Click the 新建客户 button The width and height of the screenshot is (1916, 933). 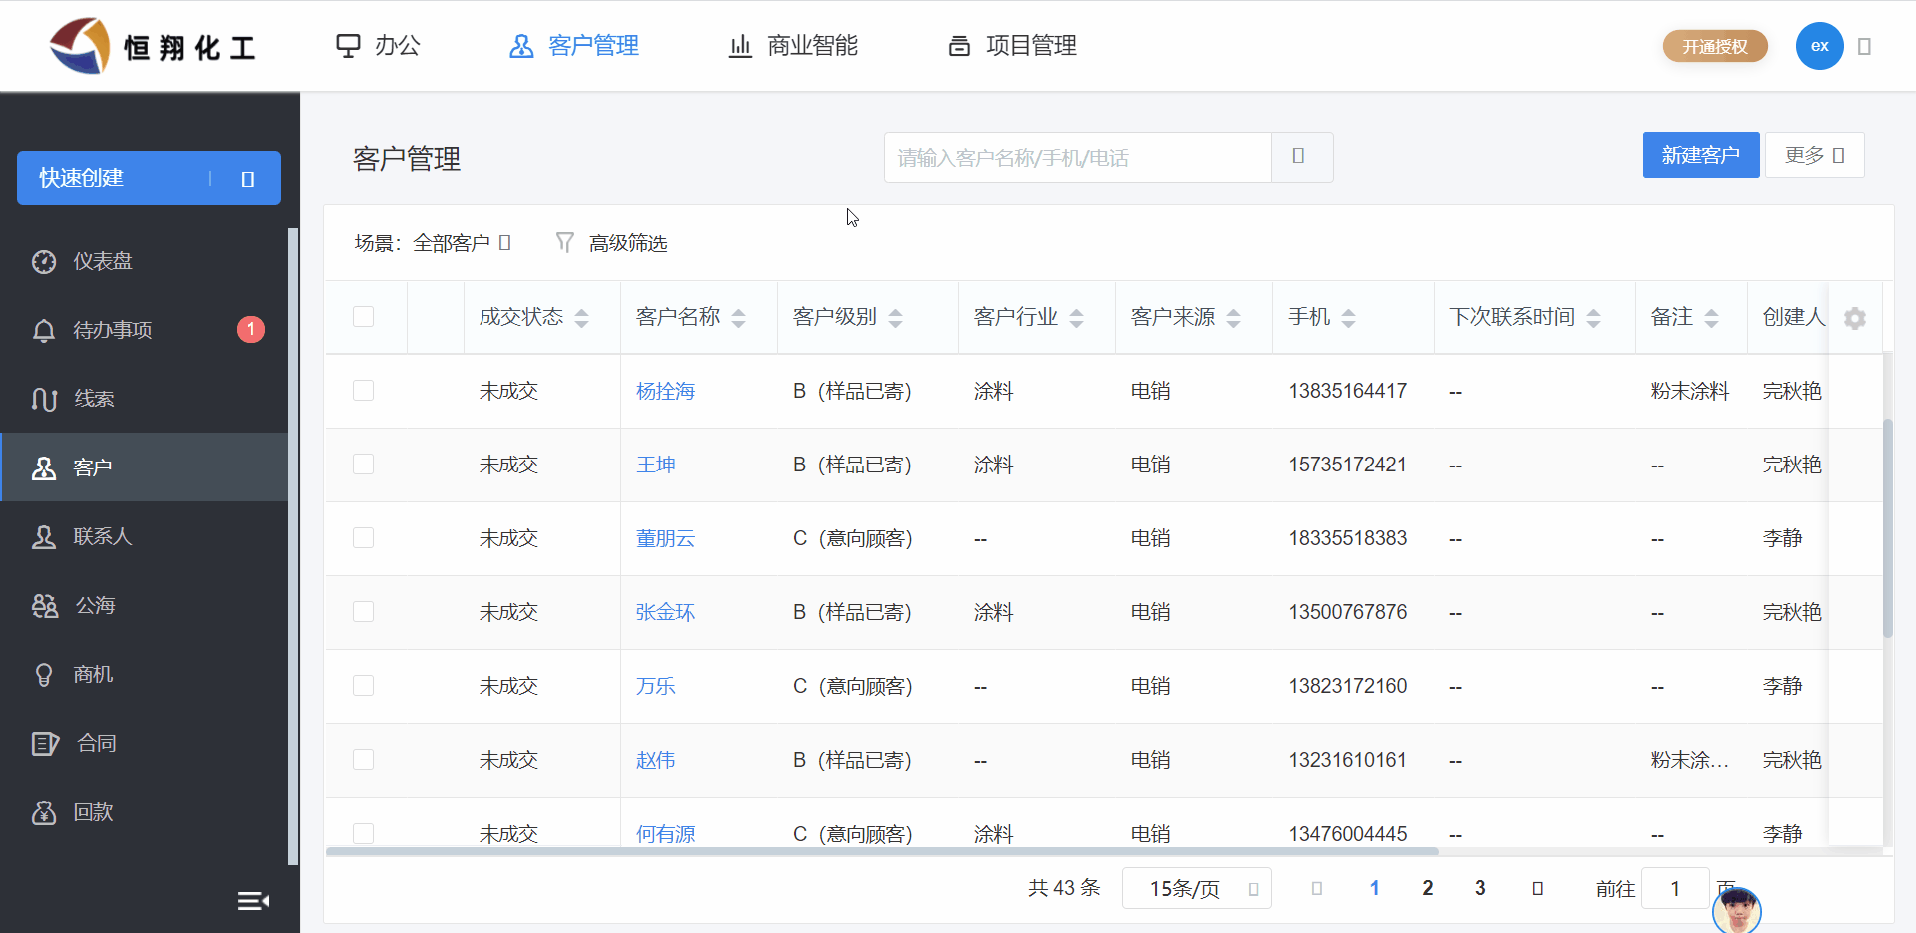click(x=1700, y=156)
